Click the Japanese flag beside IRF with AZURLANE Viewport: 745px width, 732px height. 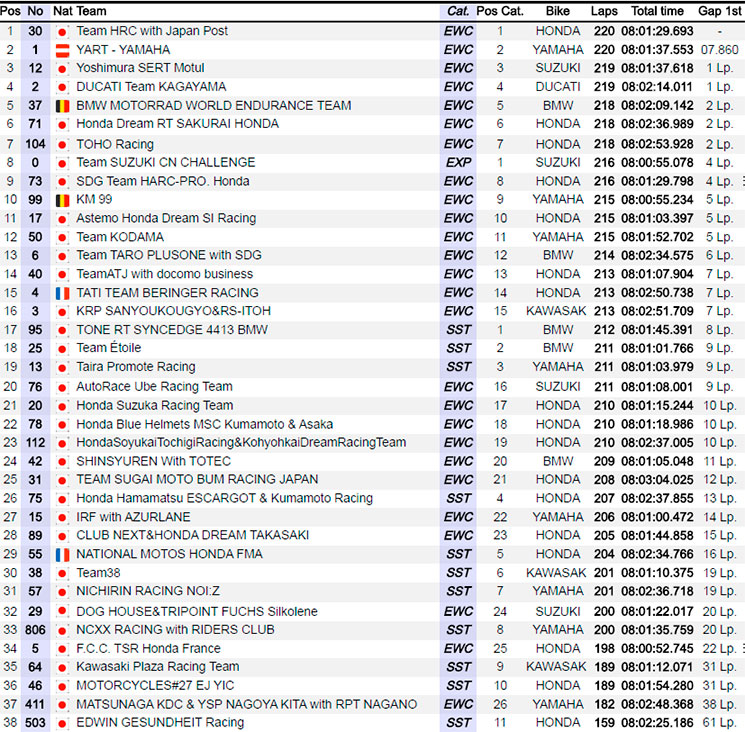point(62,518)
